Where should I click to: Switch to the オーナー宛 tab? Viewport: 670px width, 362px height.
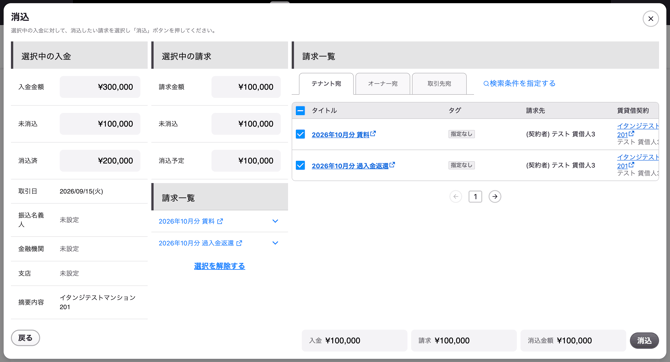click(382, 84)
